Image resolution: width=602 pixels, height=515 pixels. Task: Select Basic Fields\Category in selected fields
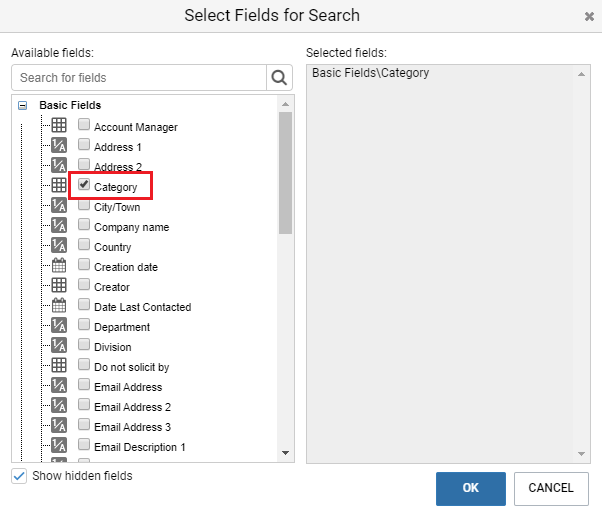point(370,73)
